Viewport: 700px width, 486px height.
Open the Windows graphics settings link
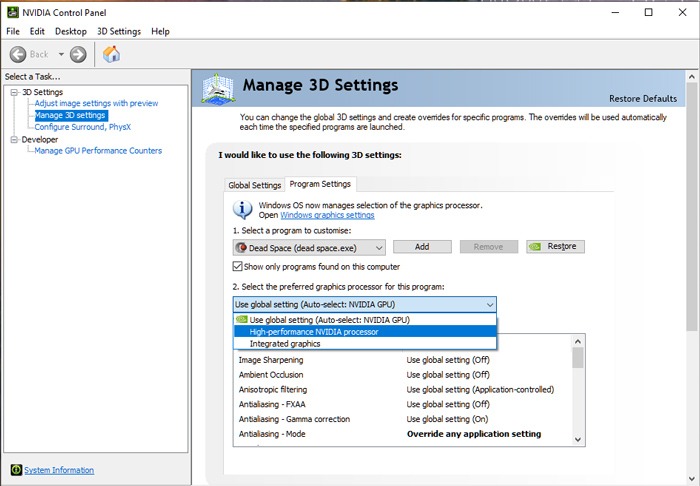[x=327, y=215]
